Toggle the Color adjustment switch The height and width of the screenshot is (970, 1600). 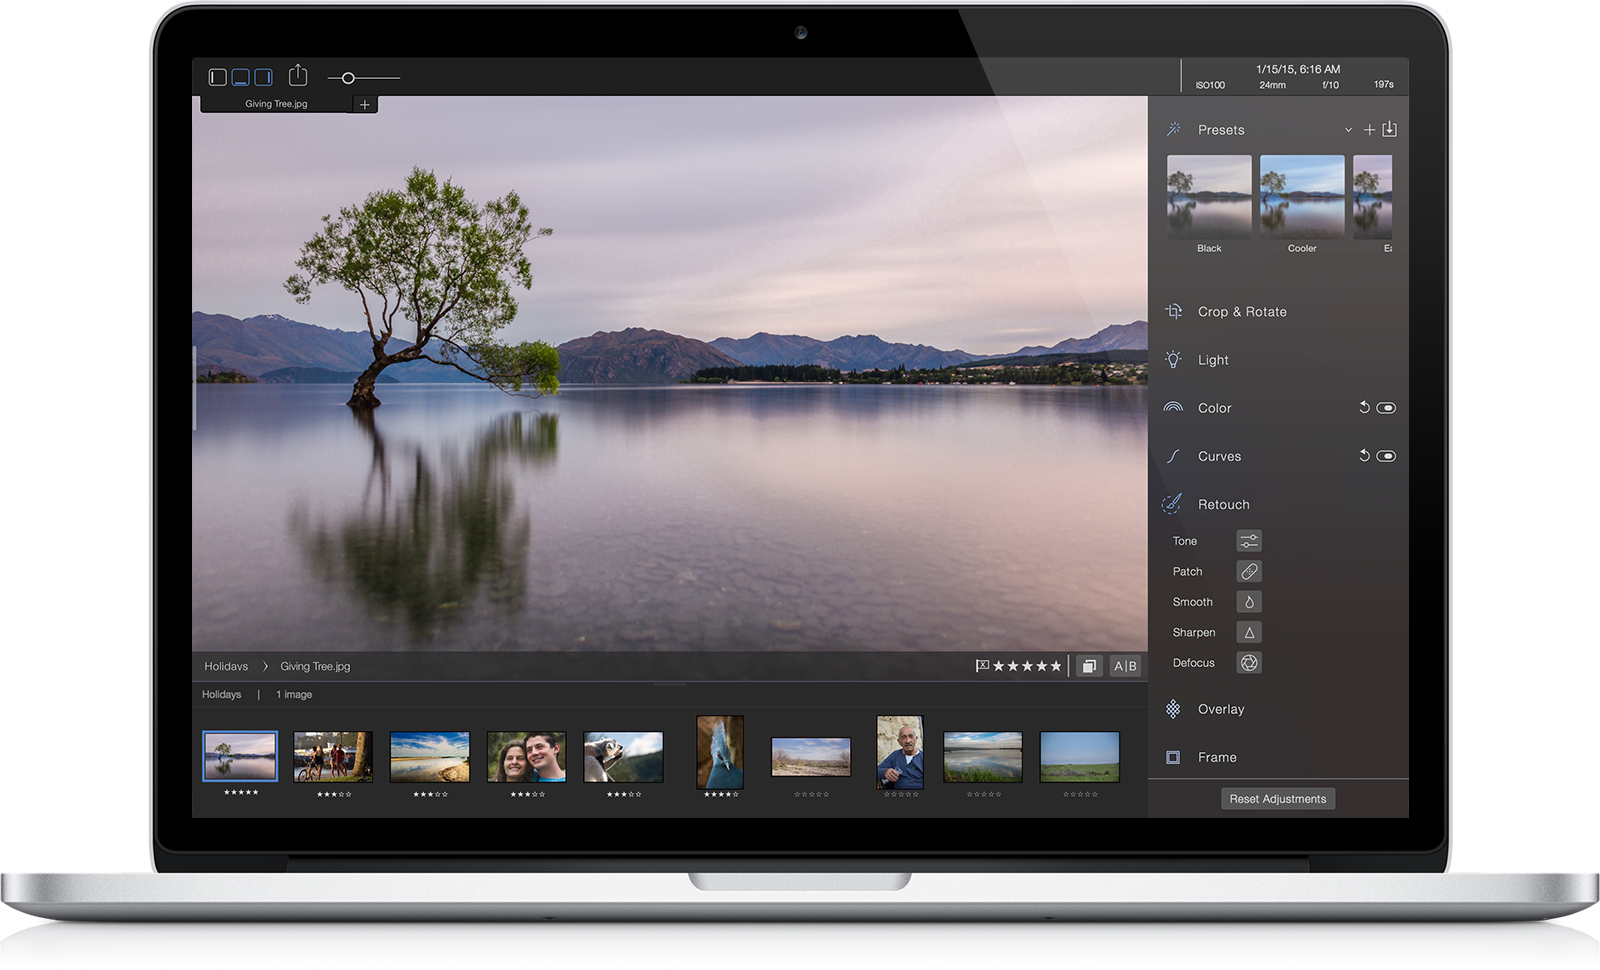point(1386,408)
